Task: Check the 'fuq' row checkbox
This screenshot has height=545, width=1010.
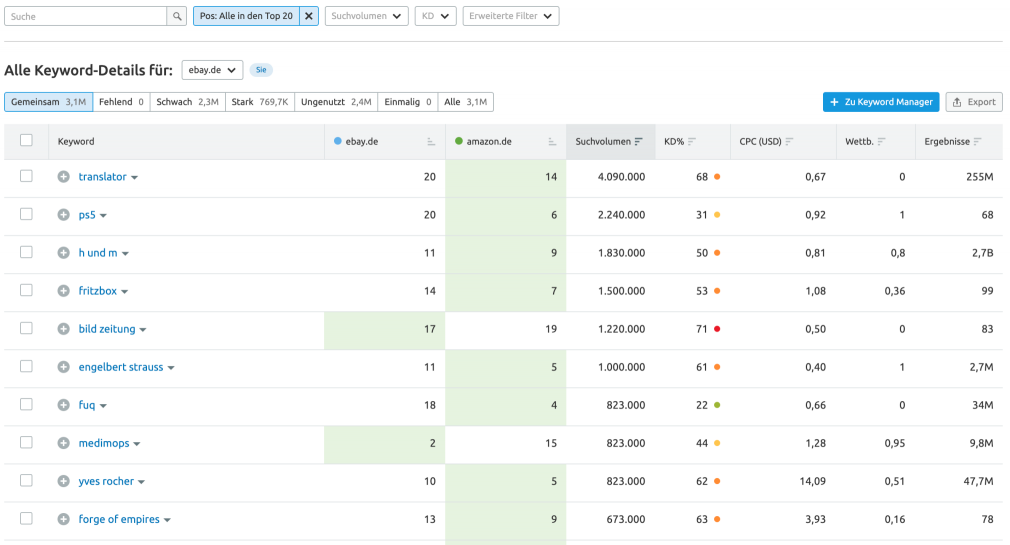Action: tap(26, 404)
